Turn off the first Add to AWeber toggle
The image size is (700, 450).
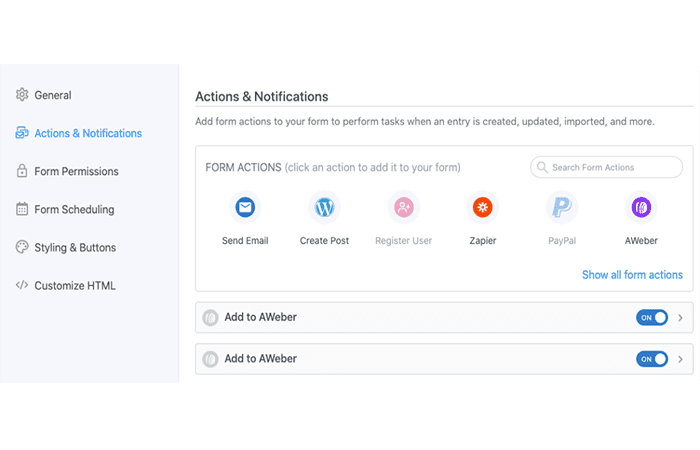pos(652,317)
